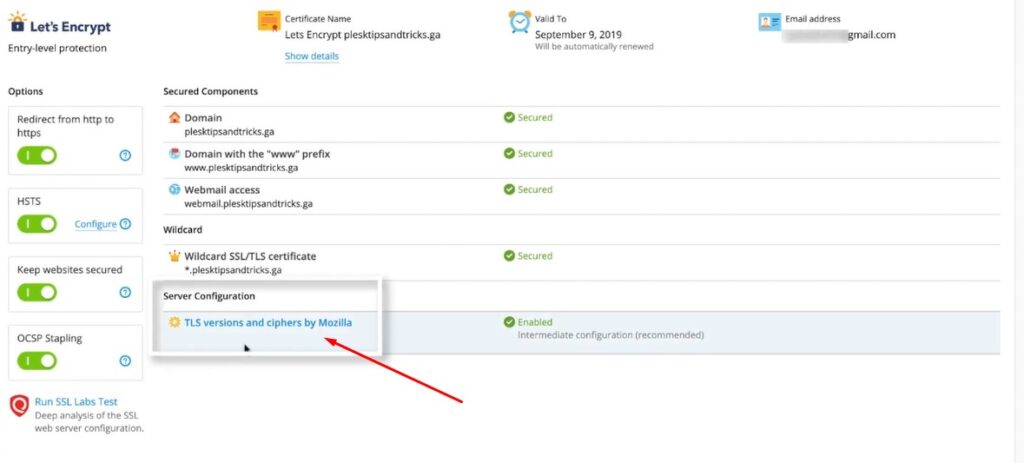Click the Secured check icon for www domain
The height and width of the screenshot is (463, 1024).
point(509,153)
